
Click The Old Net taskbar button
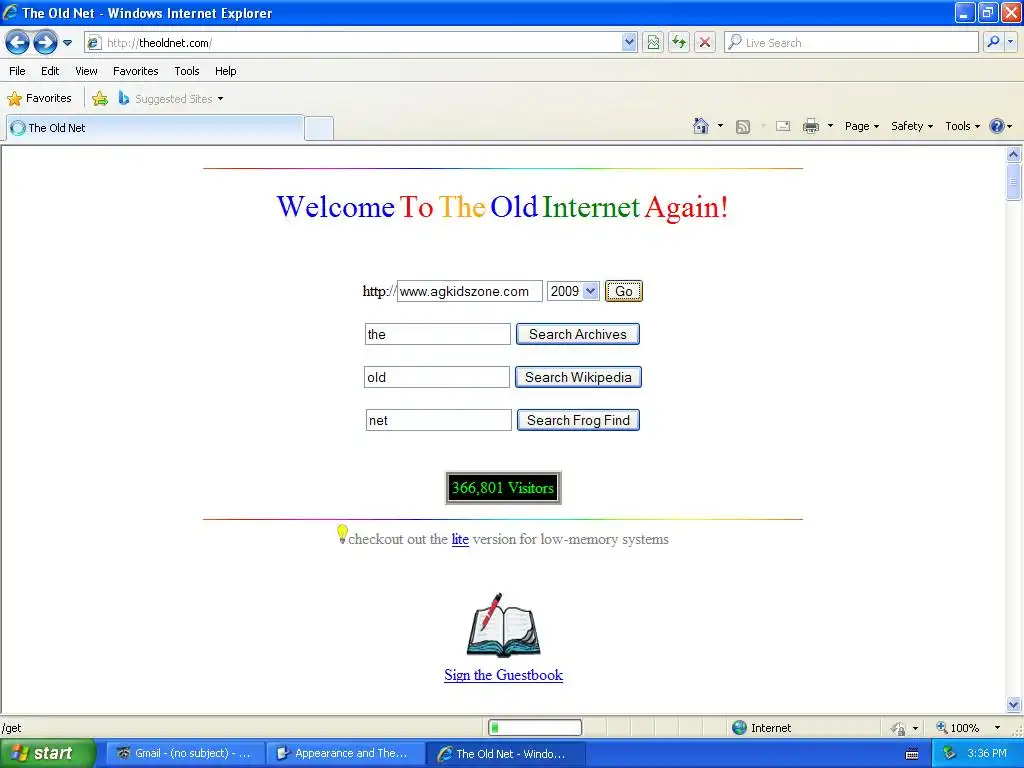pos(505,754)
